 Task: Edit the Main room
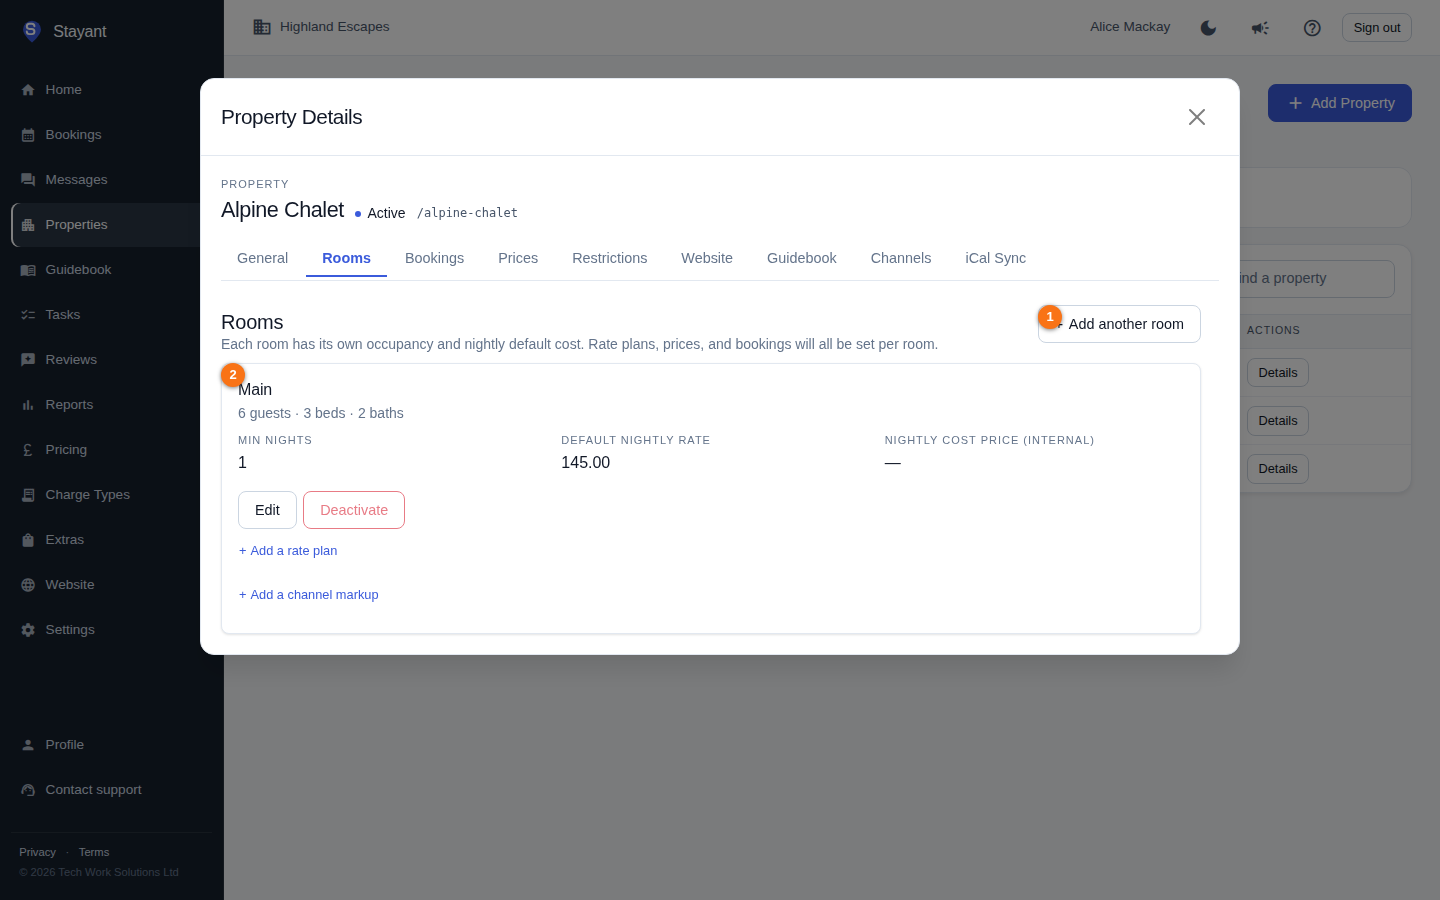(267, 510)
